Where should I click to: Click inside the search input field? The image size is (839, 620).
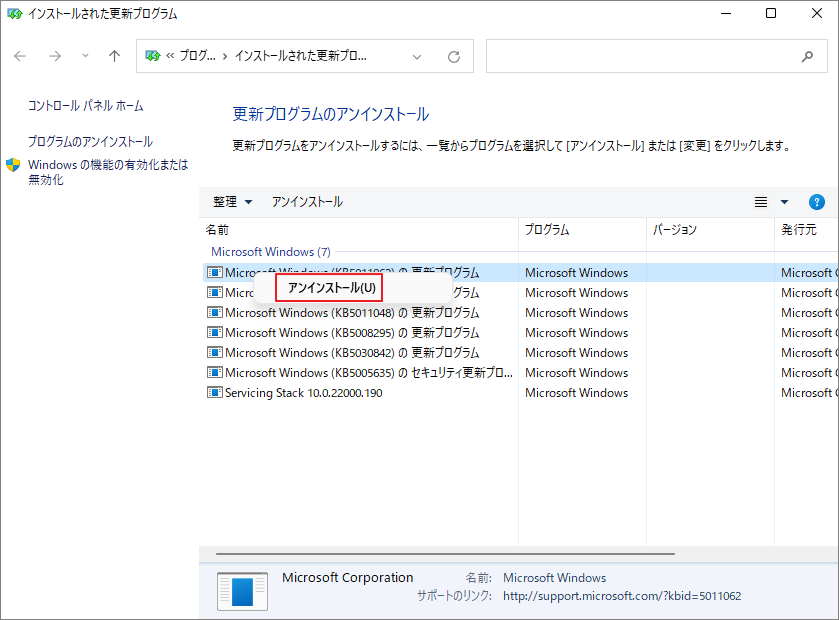[650, 56]
